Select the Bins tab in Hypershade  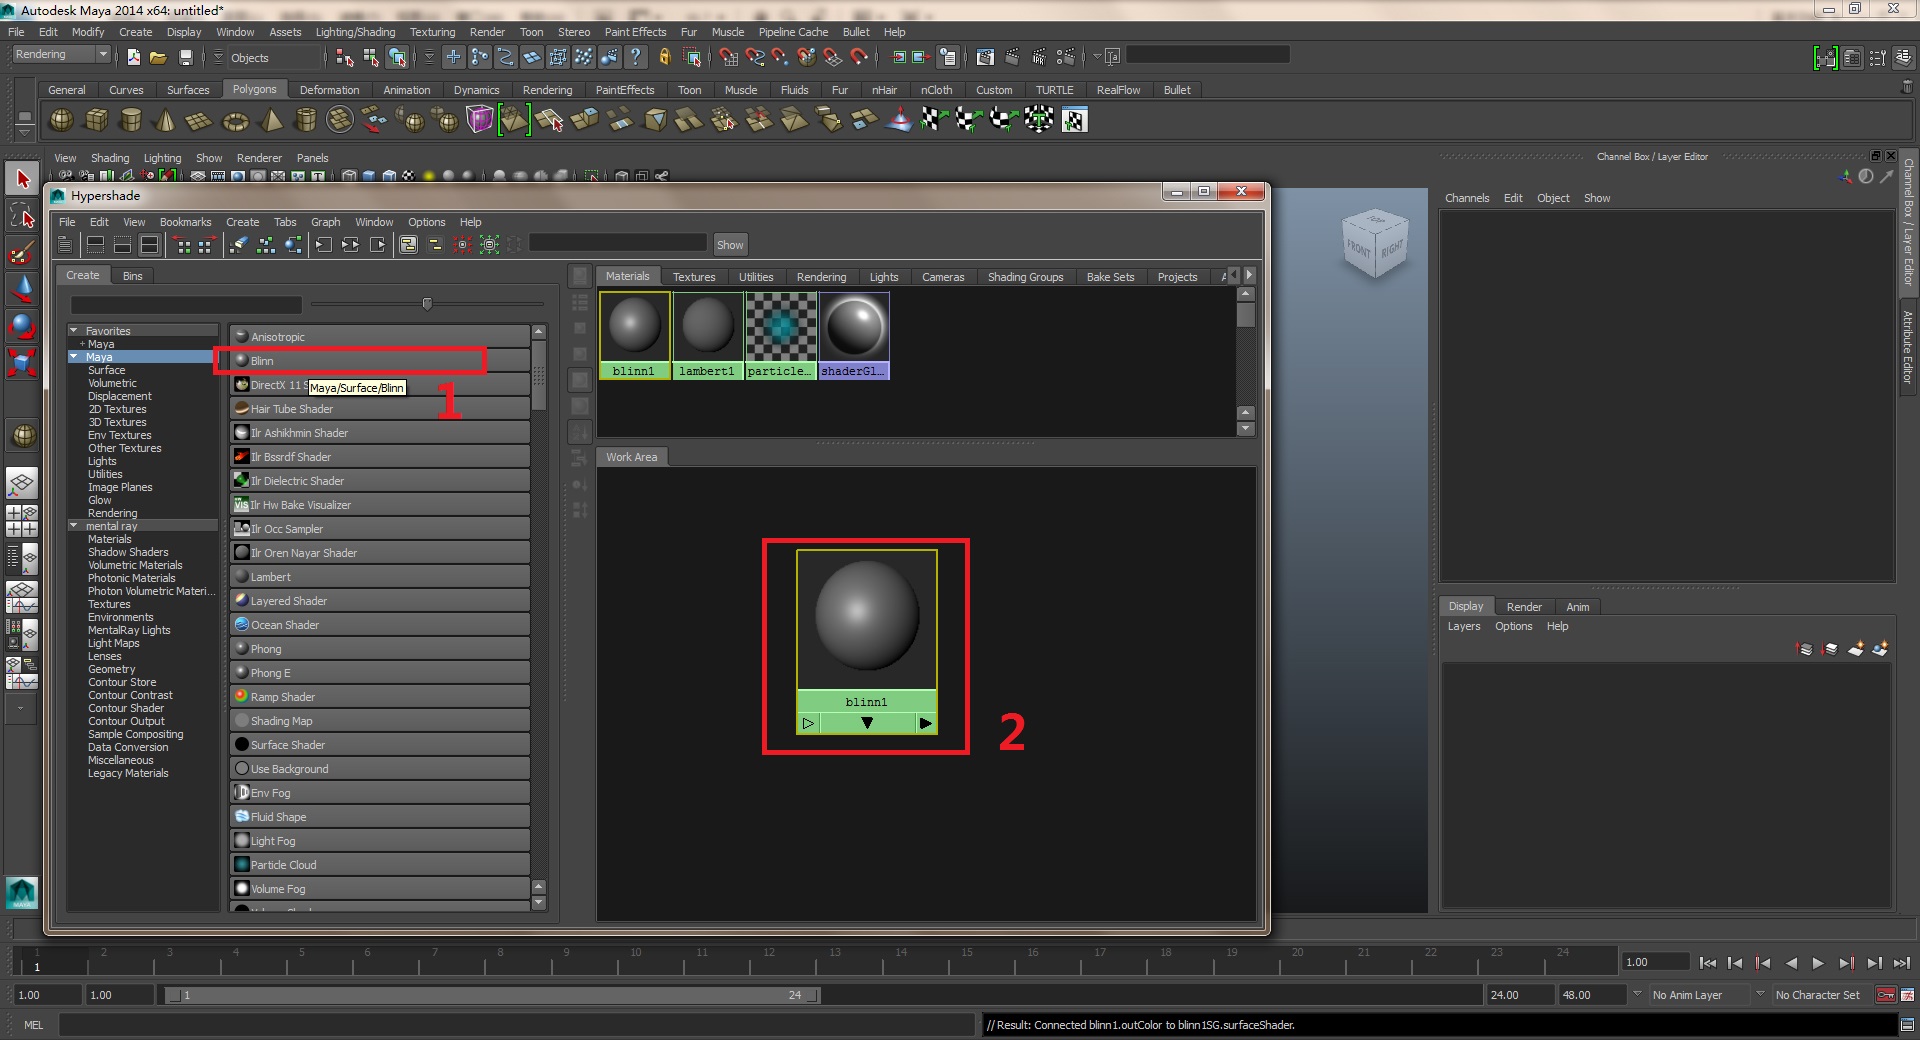pos(133,276)
